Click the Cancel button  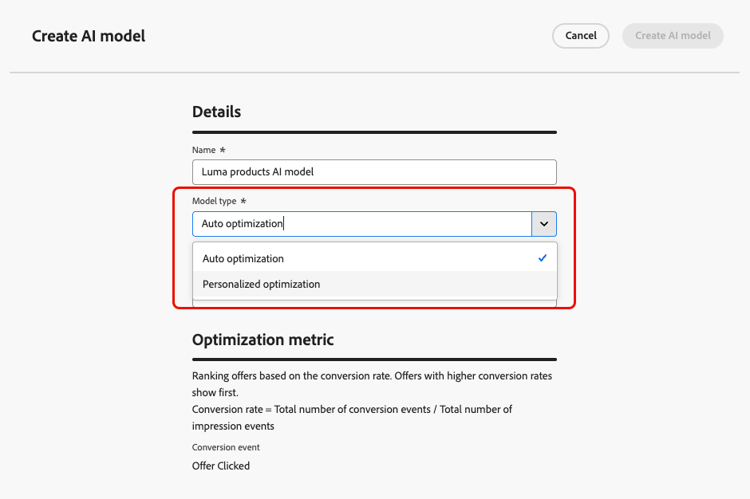pos(580,36)
